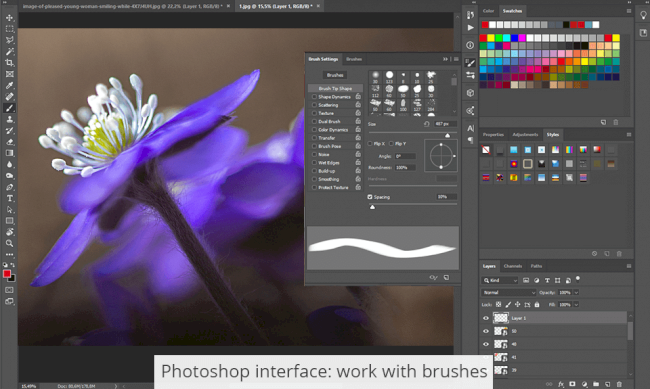Lock all with padlock icon
Screen dimensions: 650x389
pyautogui.click(x=537, y=304)
